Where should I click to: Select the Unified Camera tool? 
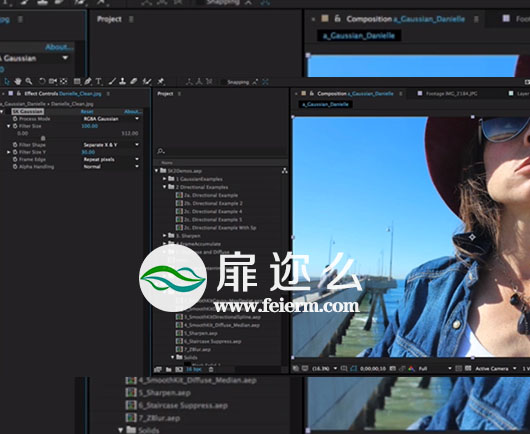(x=52, y=81)
